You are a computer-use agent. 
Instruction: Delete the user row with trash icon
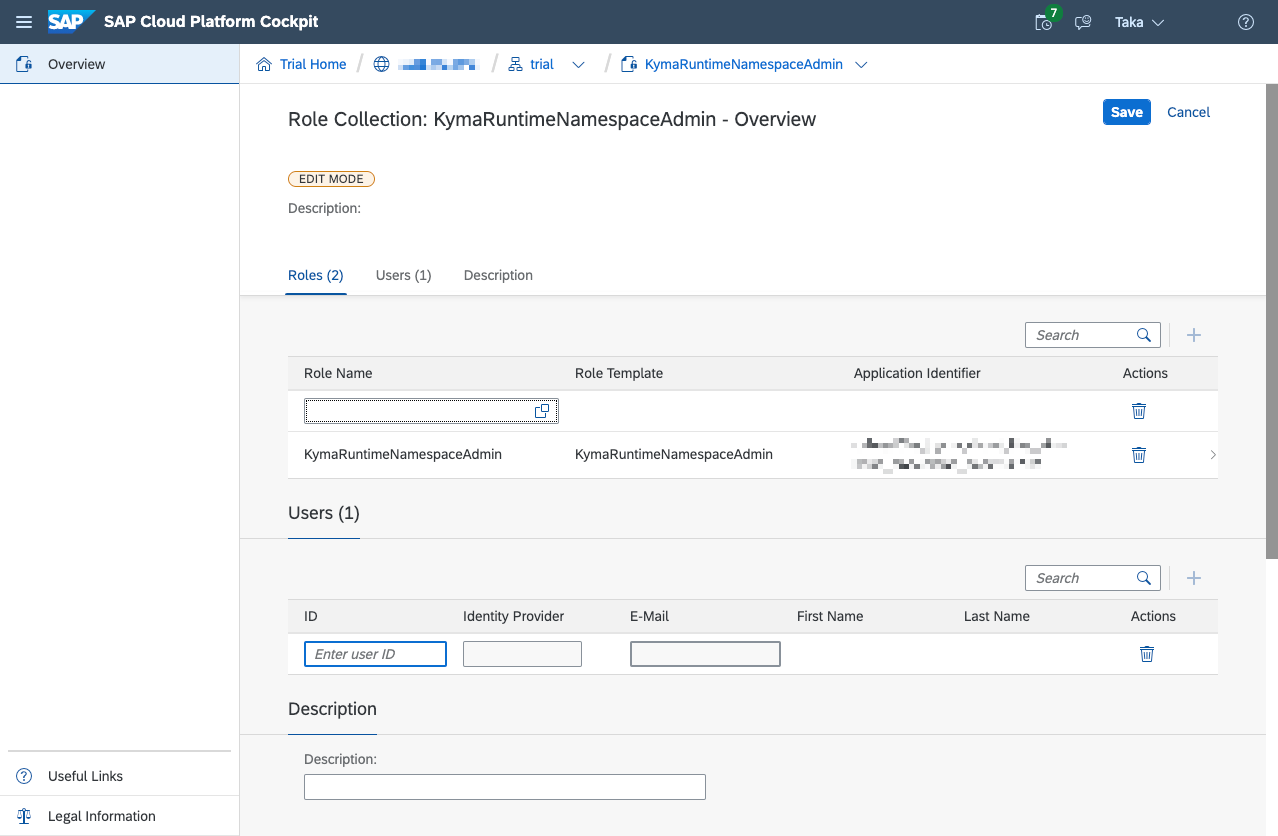click(x=1147, y=653)
